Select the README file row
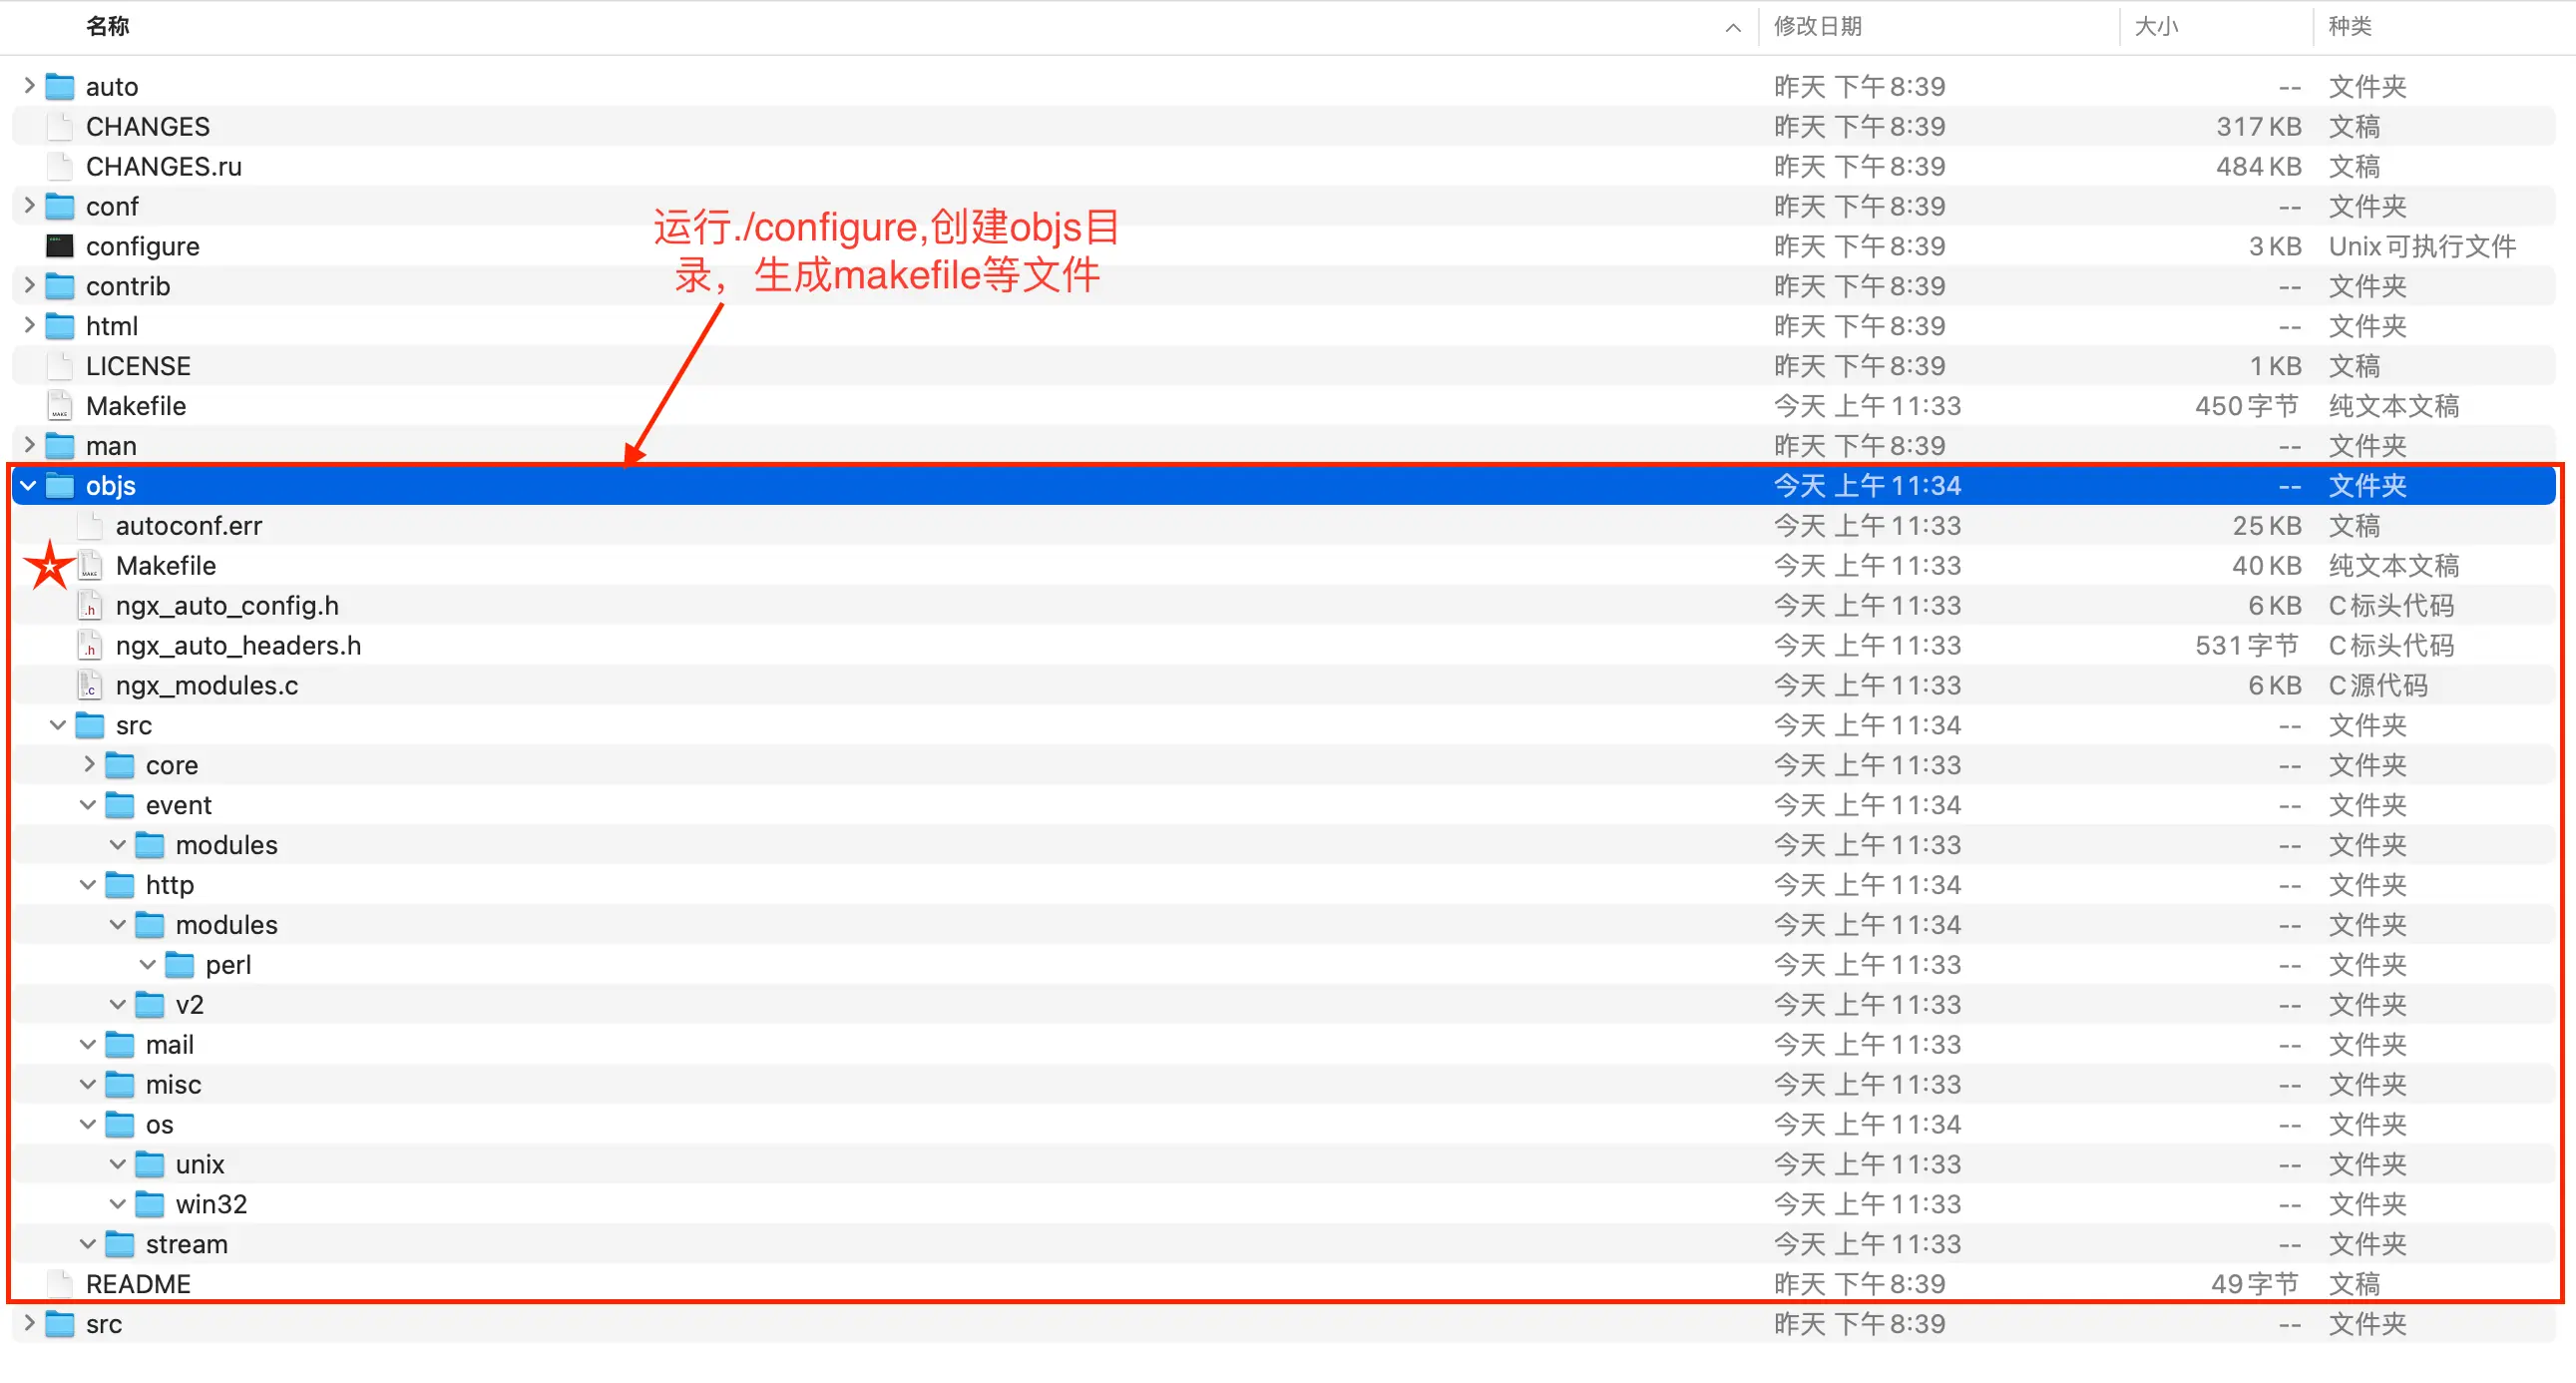Screen dimensions: 2576x1383 pyautogui.click(x=138, y=1285)
